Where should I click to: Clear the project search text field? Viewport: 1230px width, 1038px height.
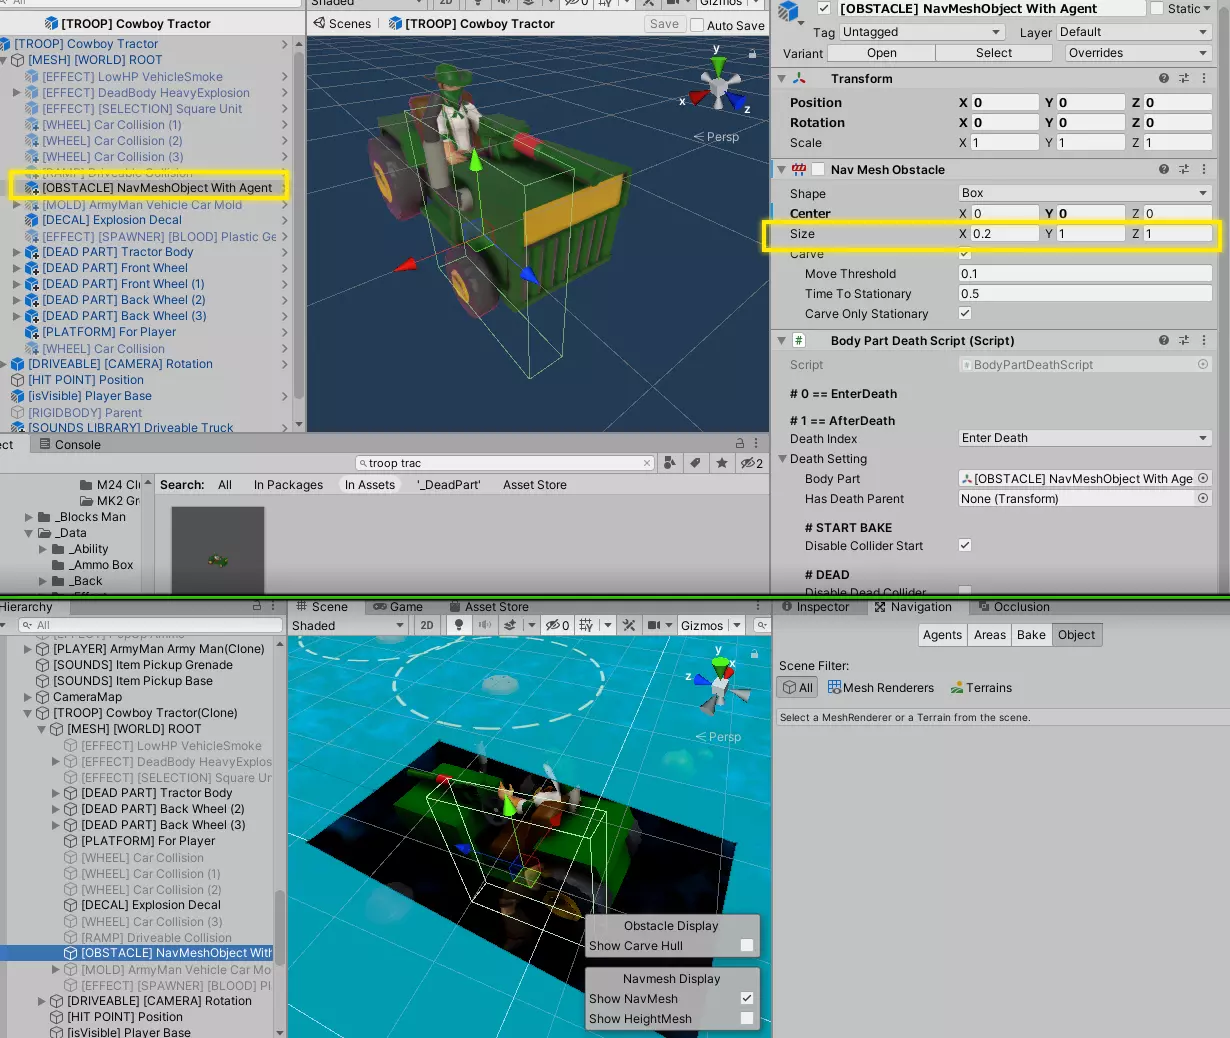(x=647, y=463)
